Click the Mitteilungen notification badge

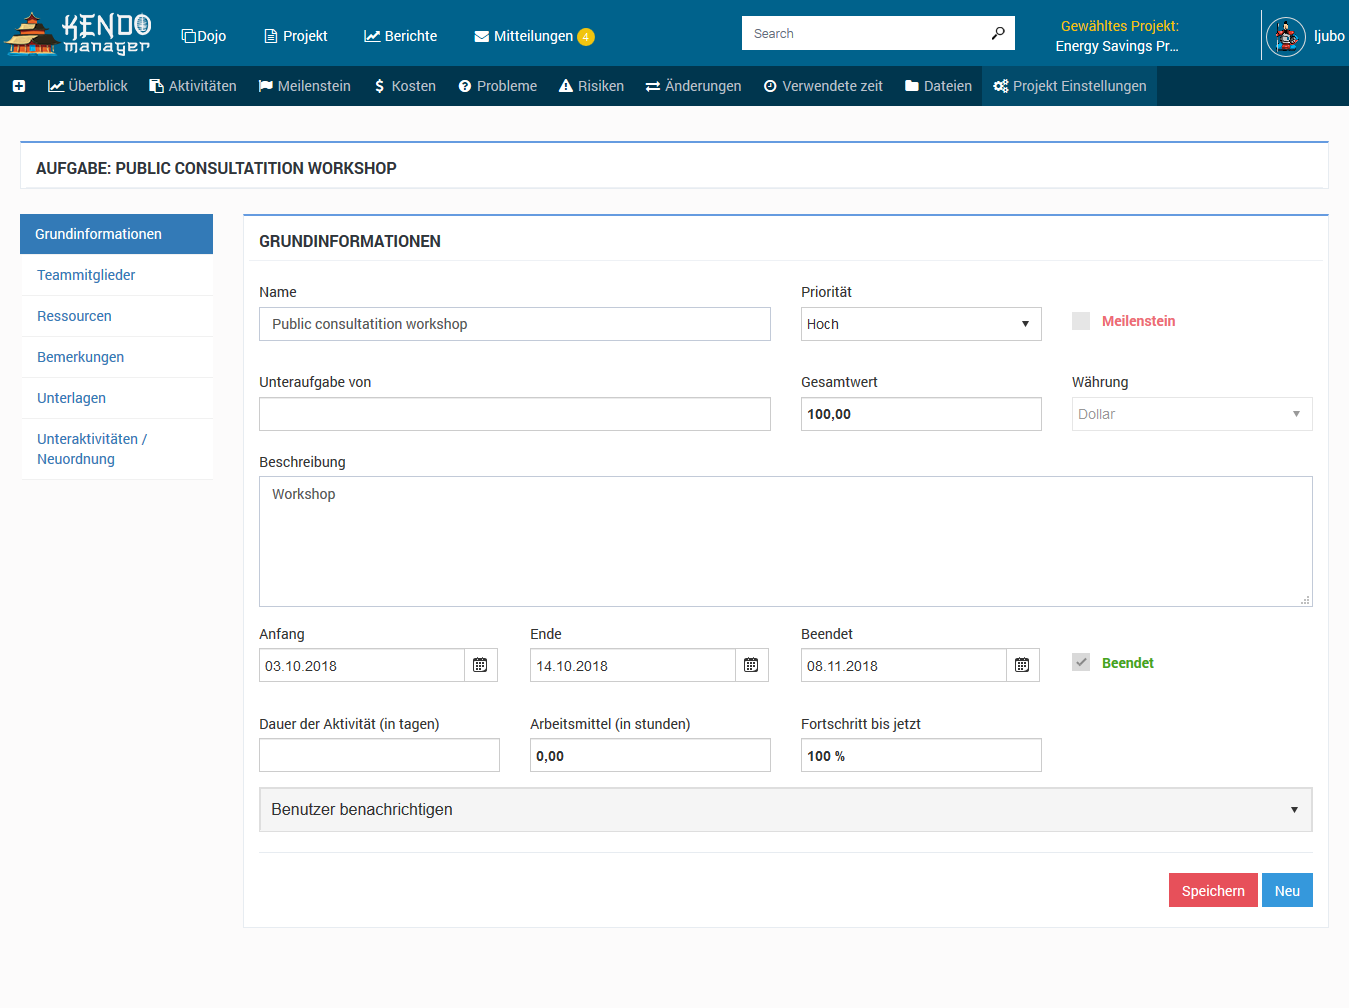pos(586,37)
